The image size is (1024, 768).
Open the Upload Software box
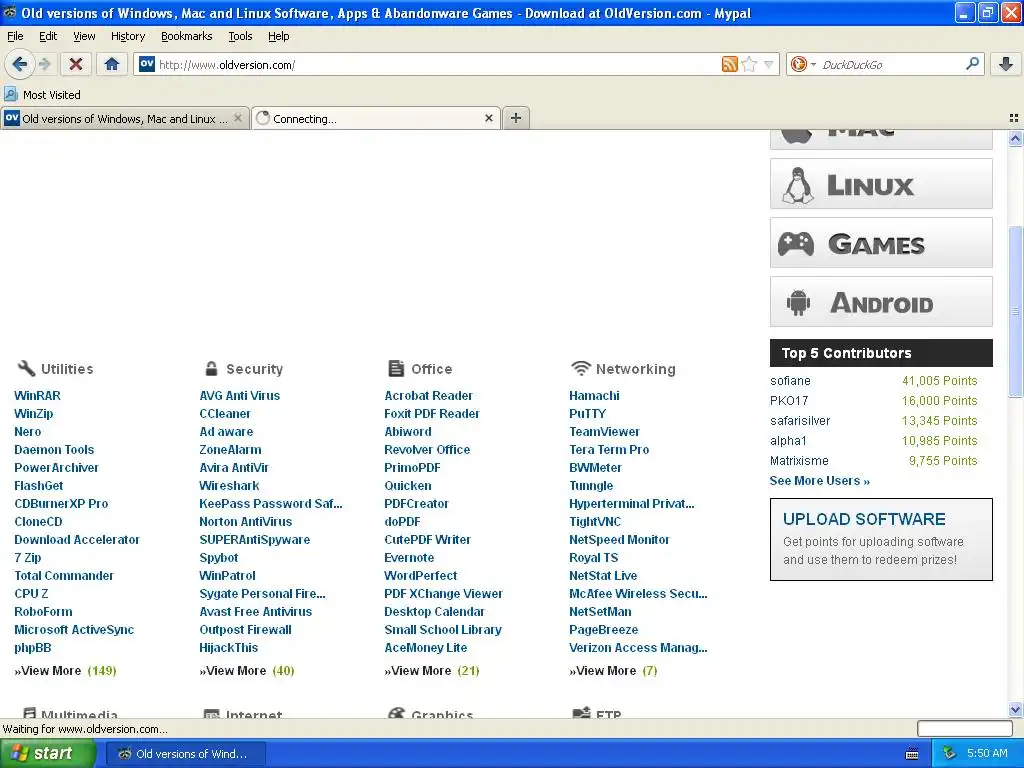point(881,539)
